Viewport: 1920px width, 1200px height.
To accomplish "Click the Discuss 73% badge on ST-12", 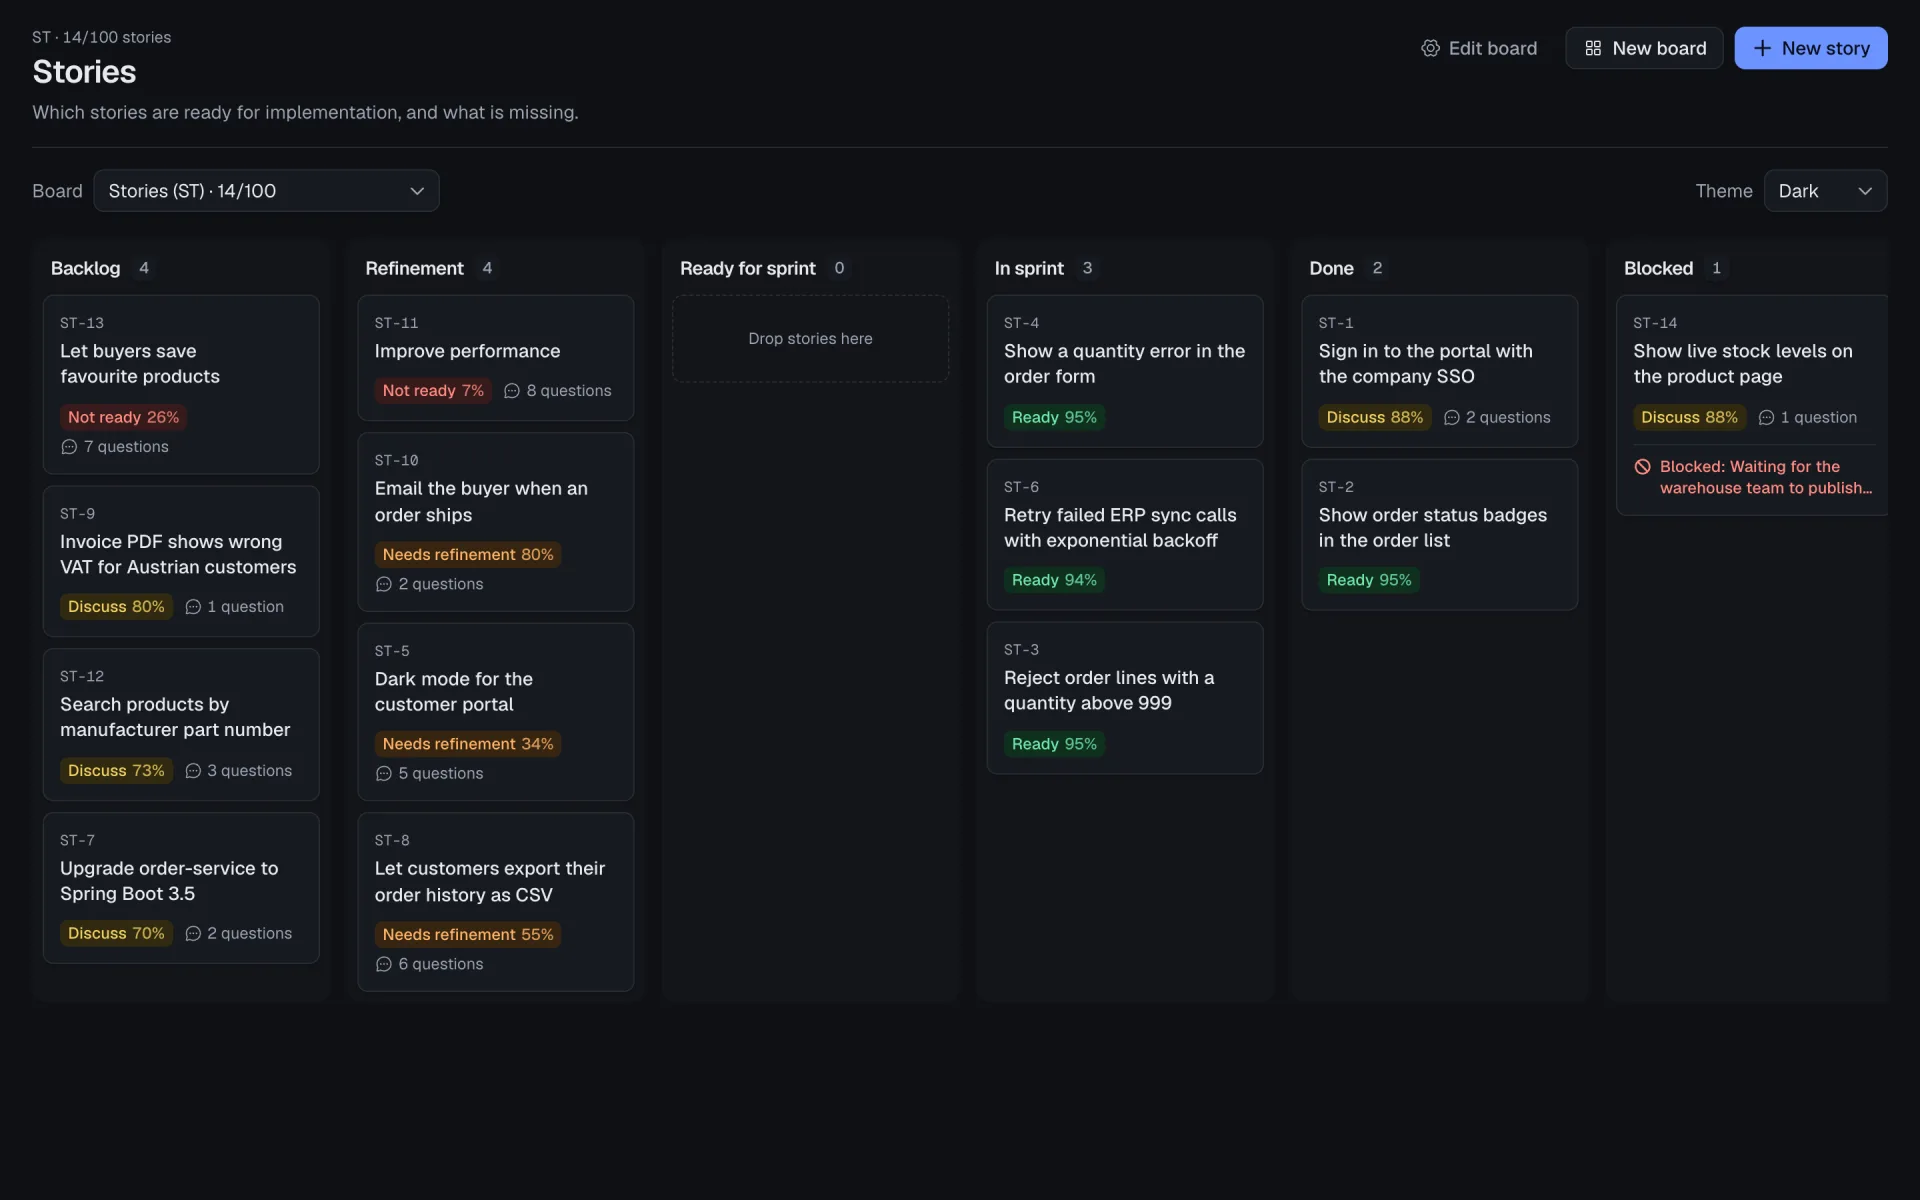I will 116,771.
